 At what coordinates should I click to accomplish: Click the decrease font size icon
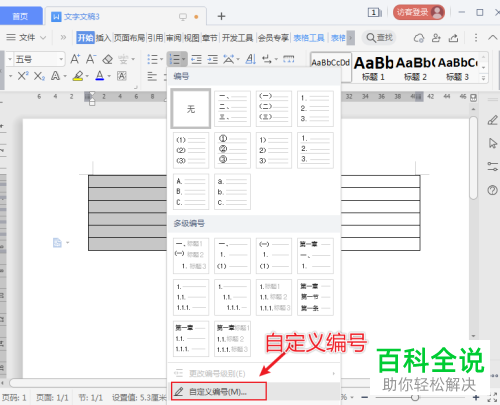pyautogui.click(x=91, y=59)
